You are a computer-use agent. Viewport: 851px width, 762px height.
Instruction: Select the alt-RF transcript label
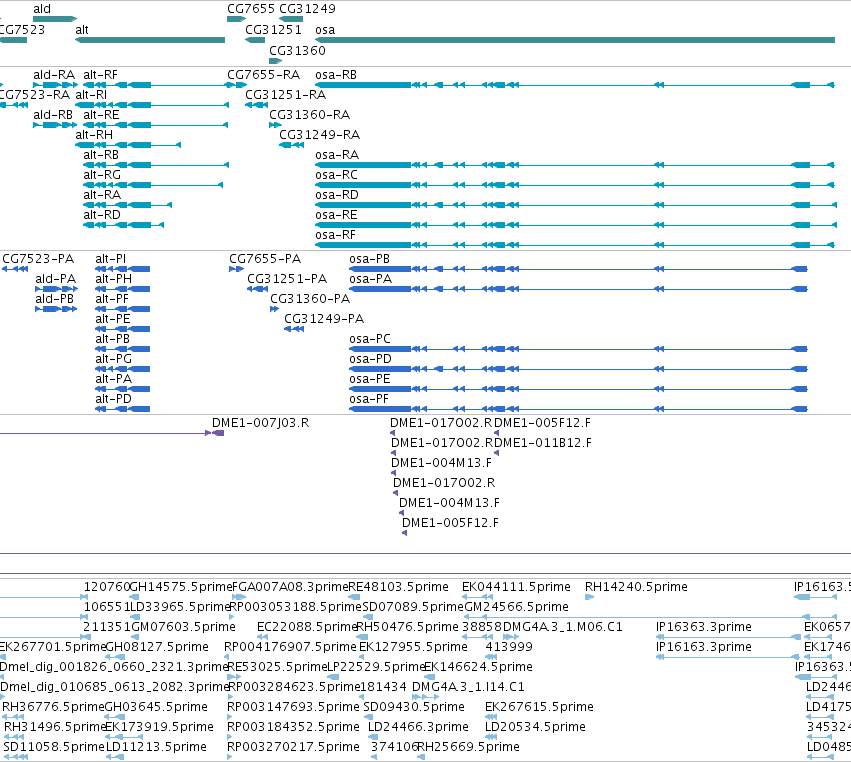(x=100, y=75)
